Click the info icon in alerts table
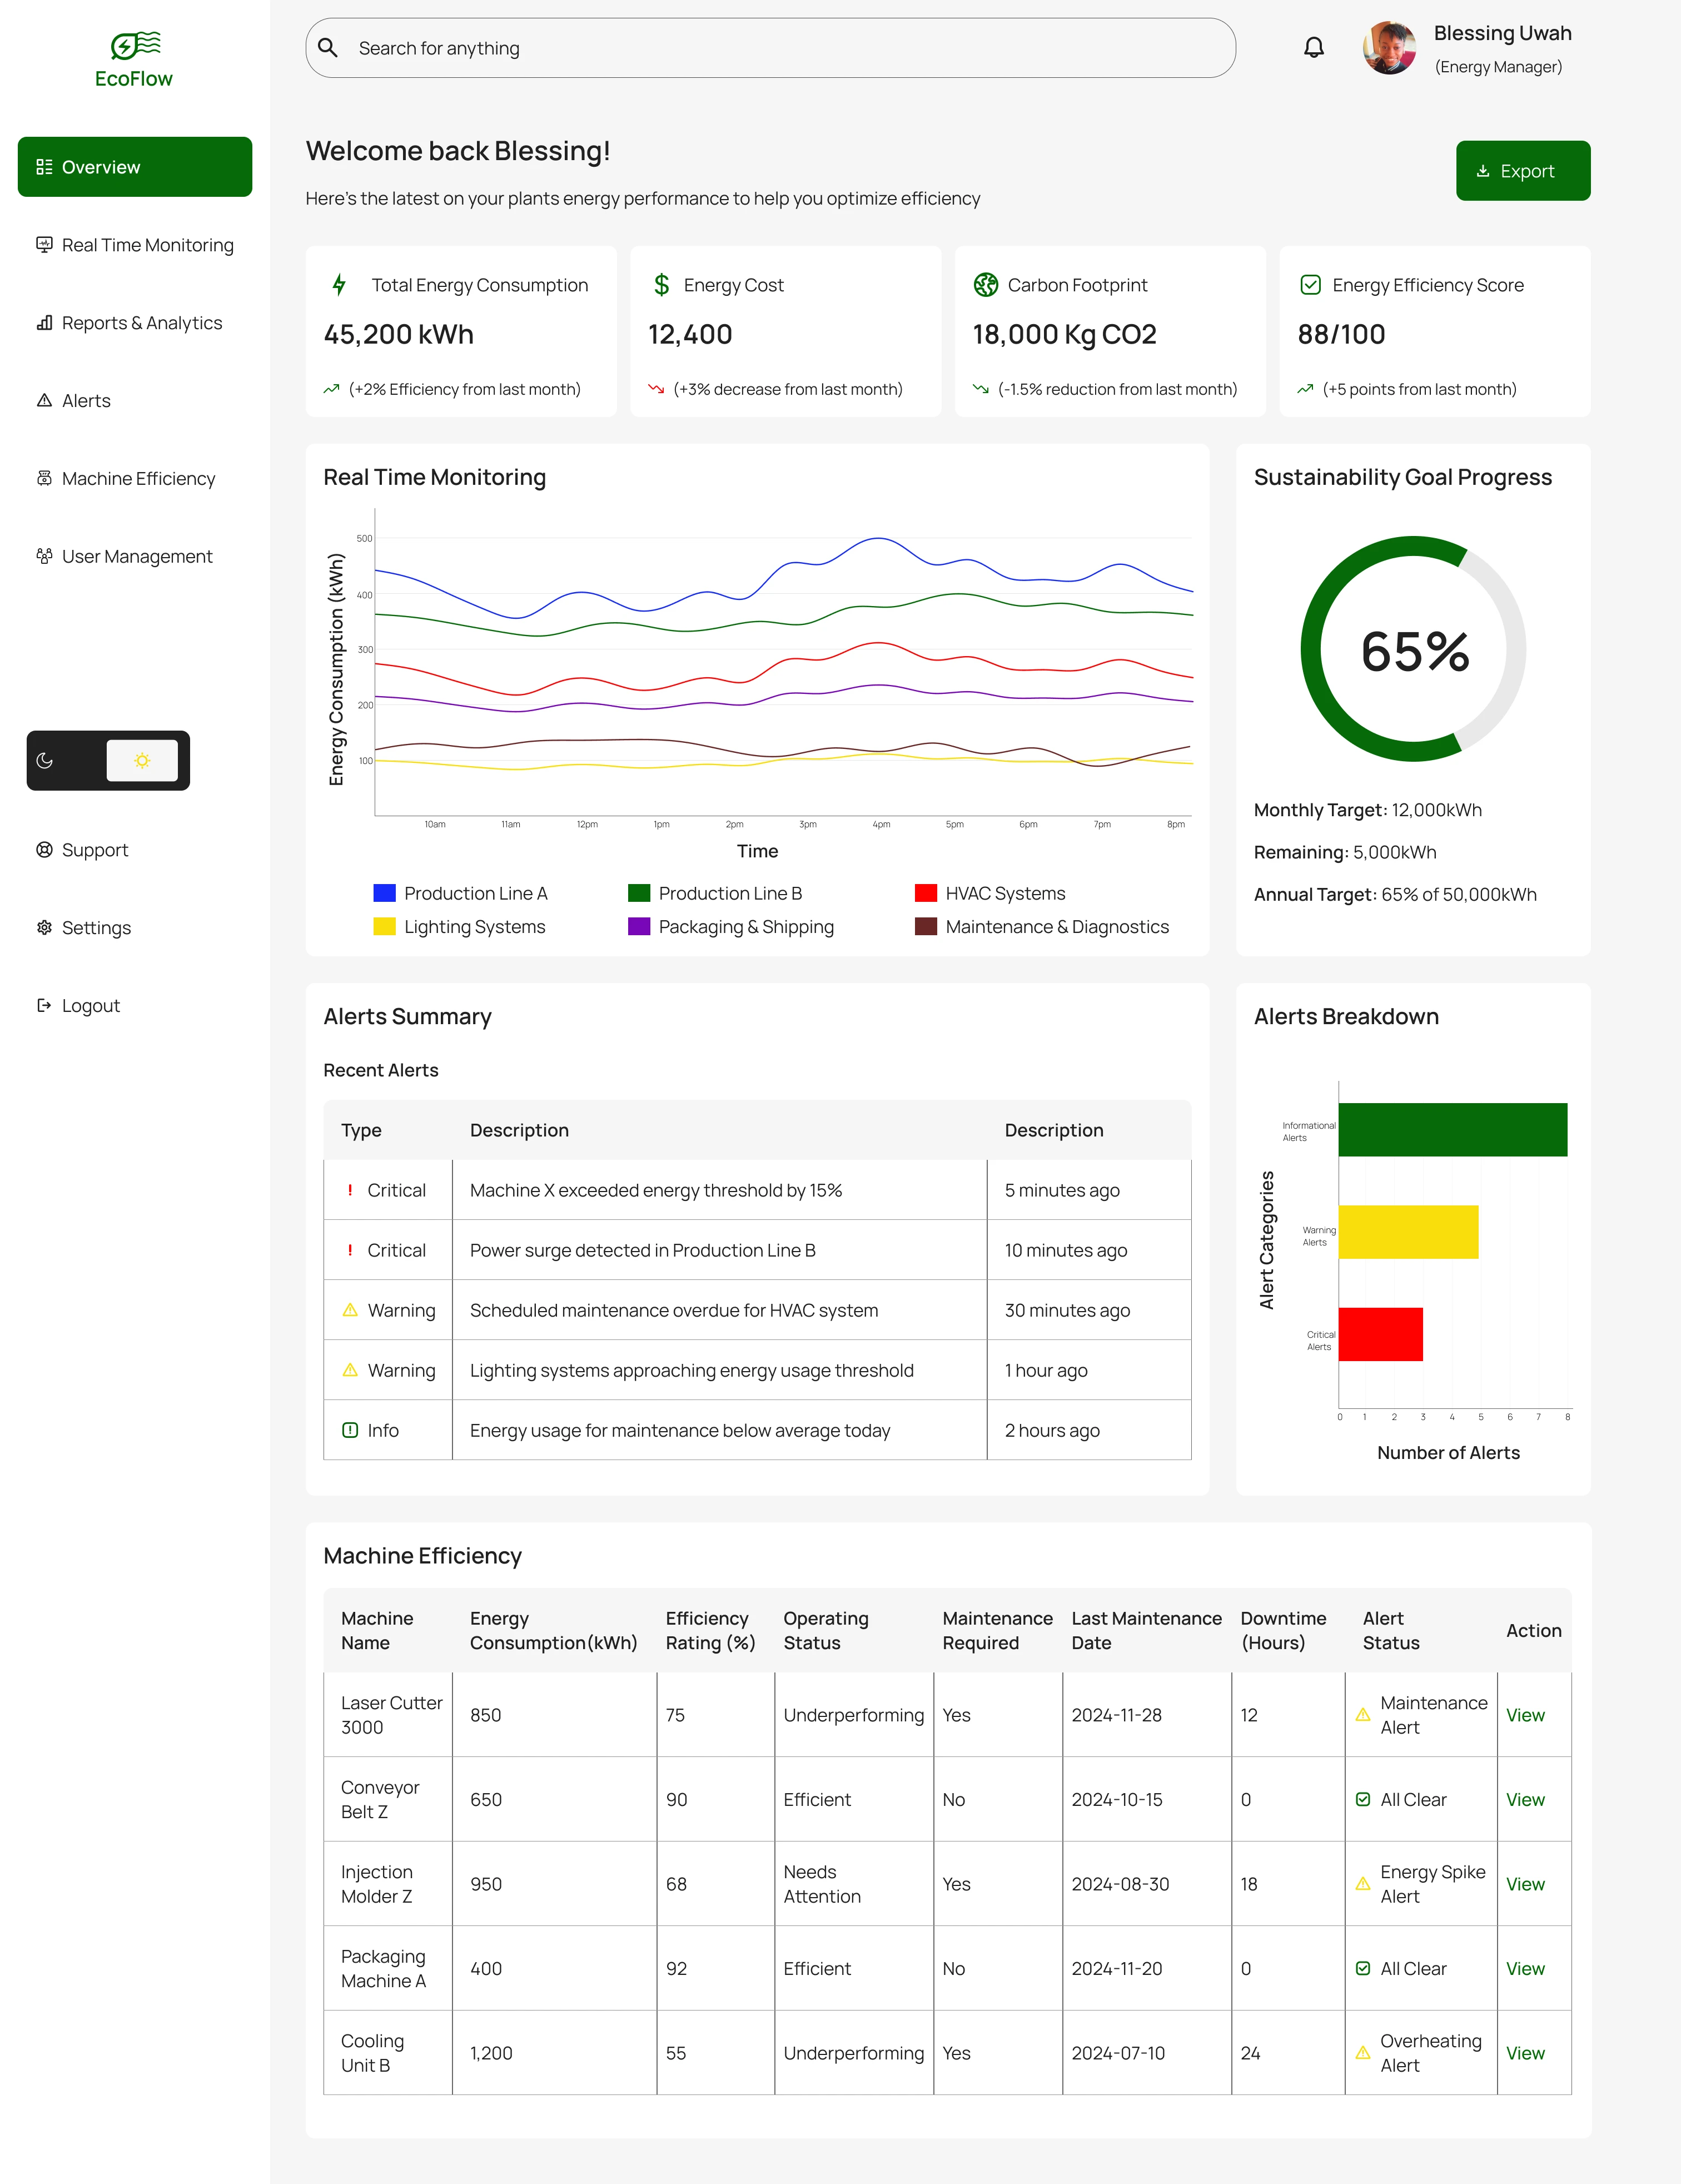Viewport: 1681px width, 2184px height. pos(350,1430)
